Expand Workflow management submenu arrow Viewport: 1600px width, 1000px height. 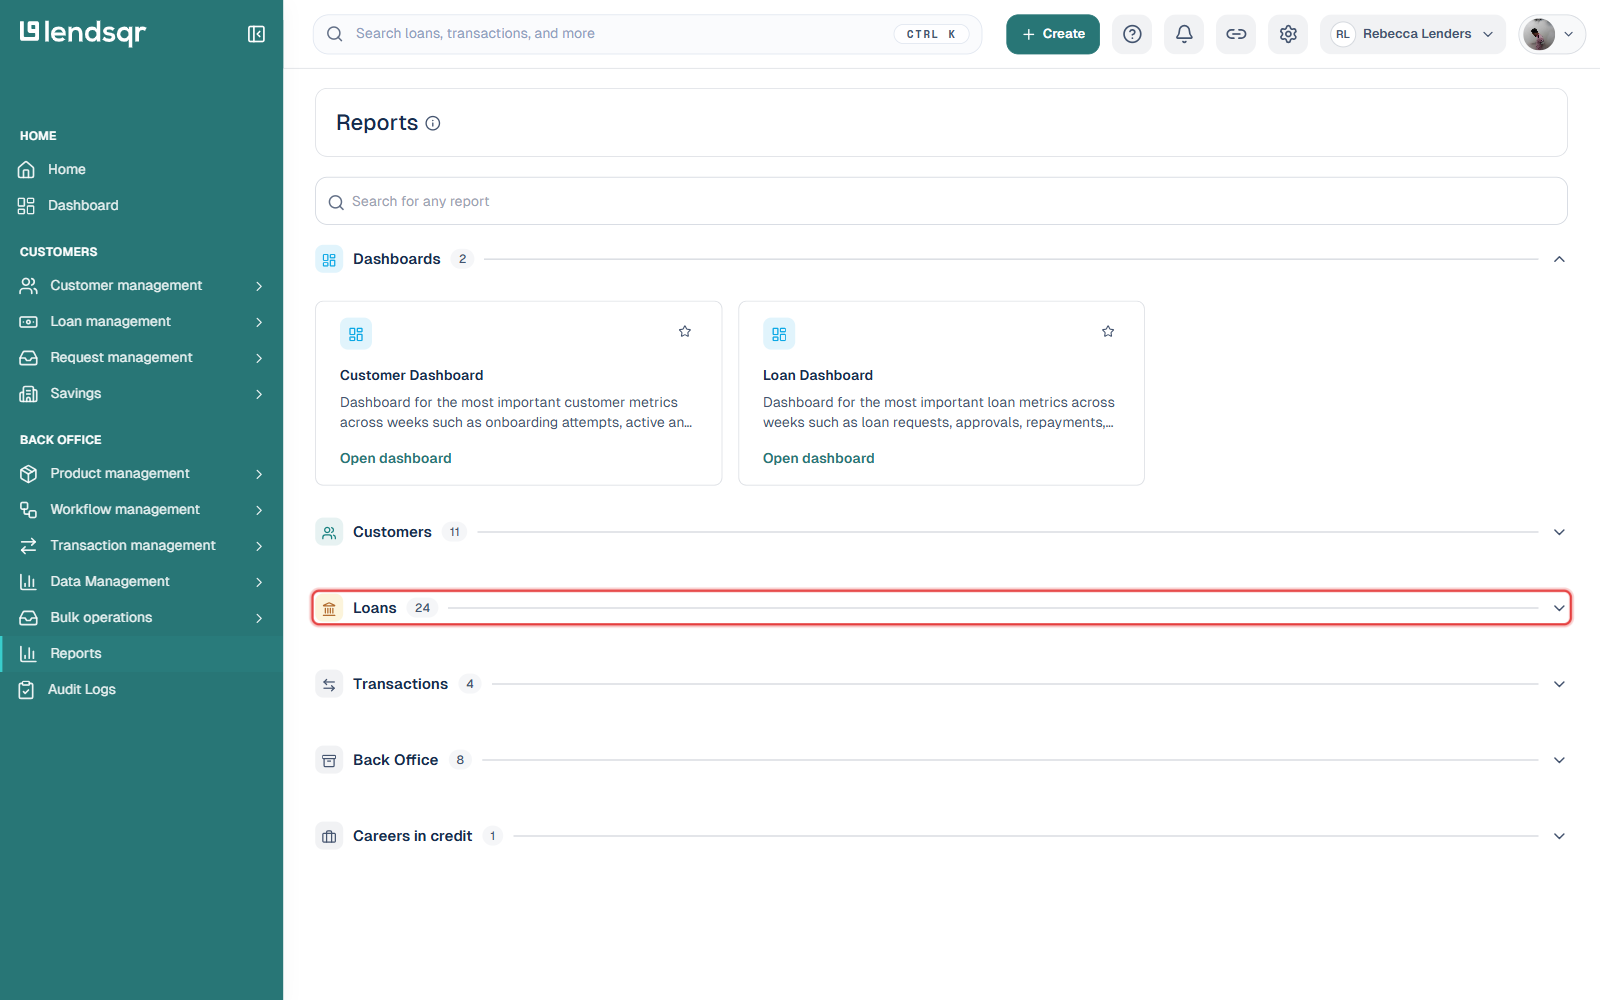pos(259,510)
